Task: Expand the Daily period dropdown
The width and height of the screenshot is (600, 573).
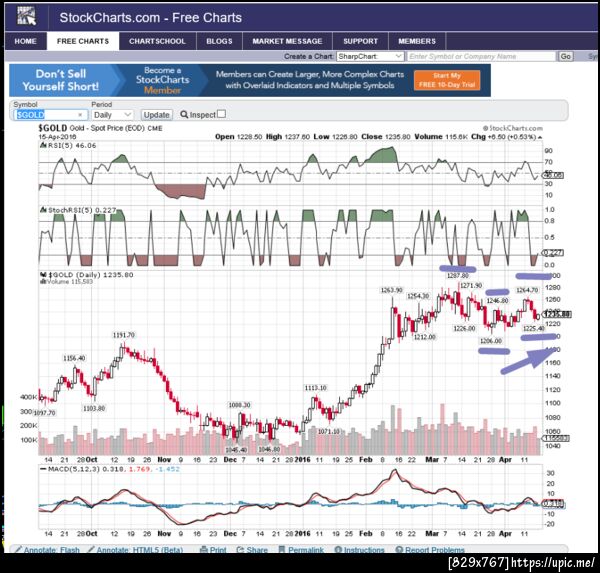Action: coord(112,115)
